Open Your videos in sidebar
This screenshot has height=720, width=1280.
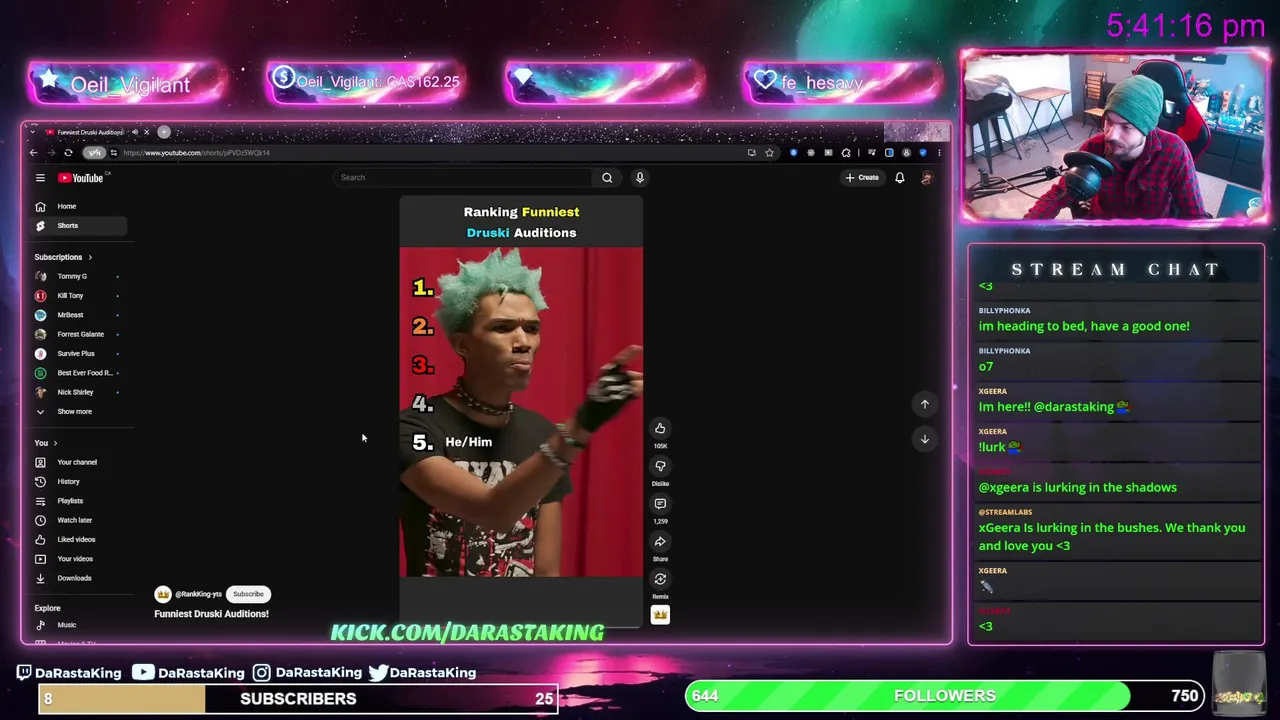point(79,559)
